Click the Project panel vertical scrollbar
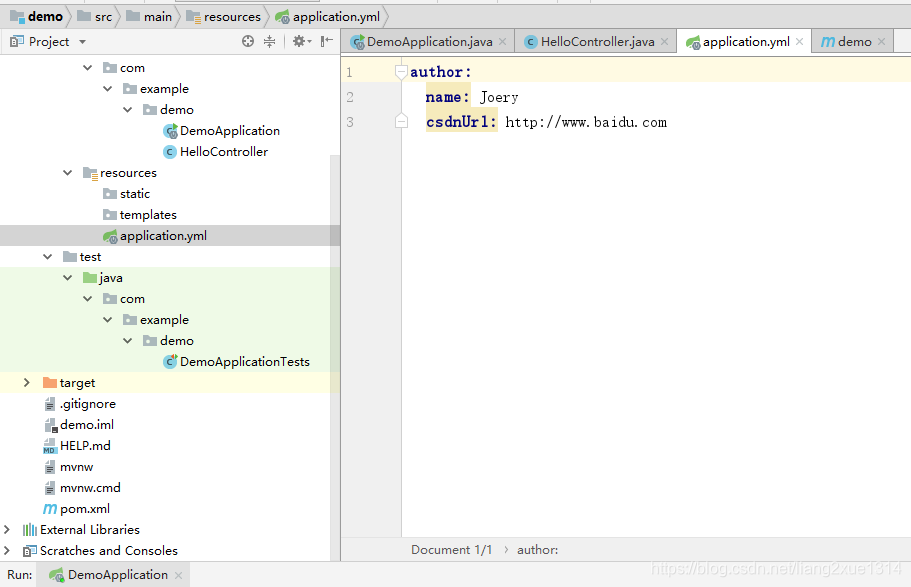 pyautogui.click(x=335, y=357)
